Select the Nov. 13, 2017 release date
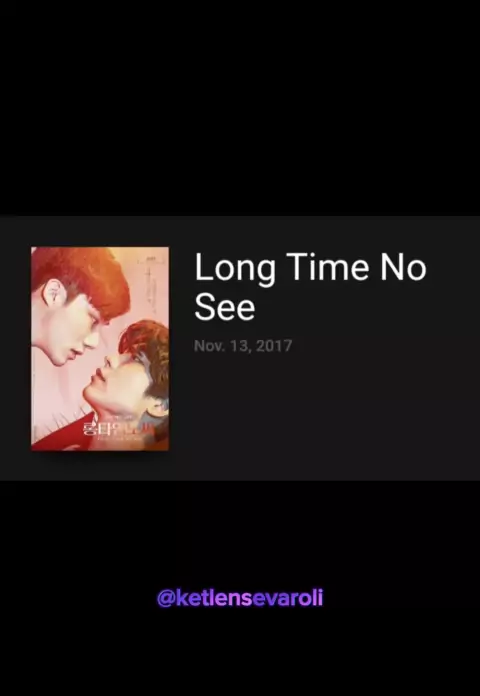480x696 pixels. tap(243, 346)
